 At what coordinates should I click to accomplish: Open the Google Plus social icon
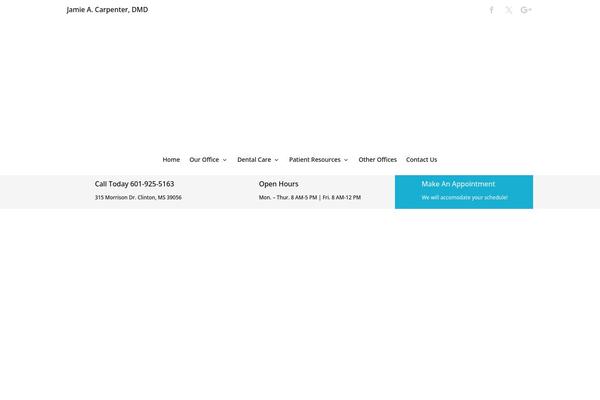tap(526, 10)
